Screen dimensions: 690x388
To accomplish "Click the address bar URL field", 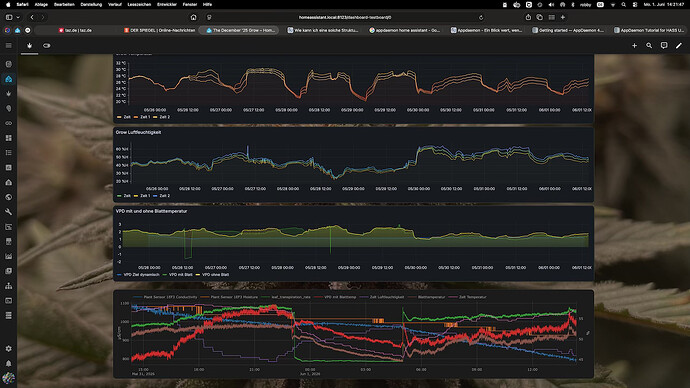I will 345,18.
